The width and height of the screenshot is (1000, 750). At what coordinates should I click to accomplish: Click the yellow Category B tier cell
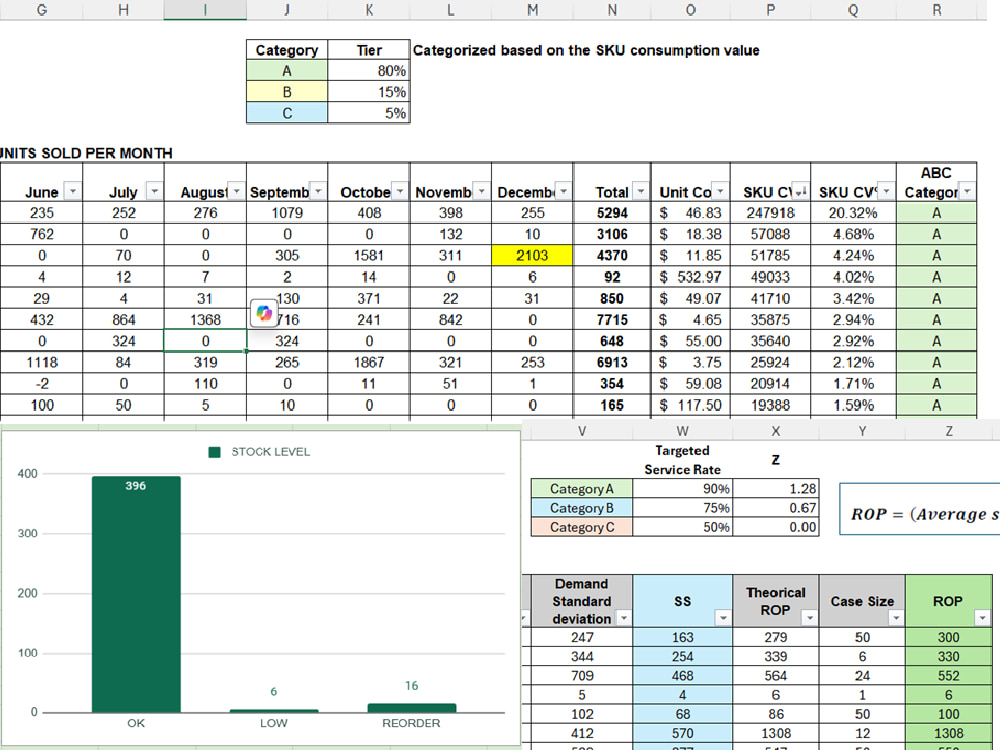[x=287, y=92]
